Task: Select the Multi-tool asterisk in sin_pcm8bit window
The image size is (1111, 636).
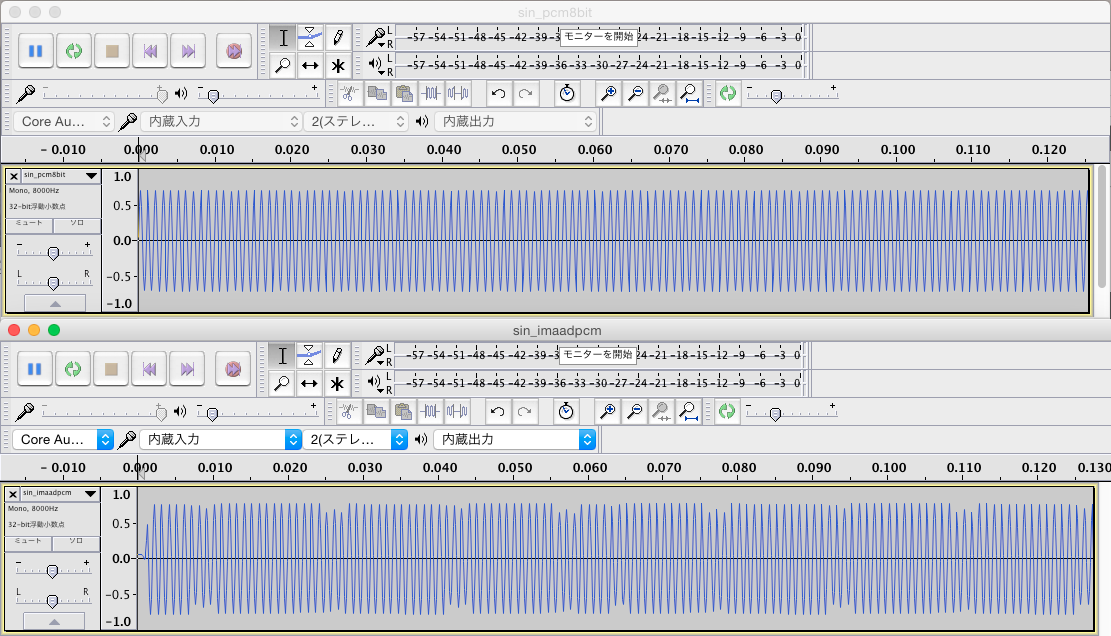Action: pyautogui.click(x=338, y=66)
